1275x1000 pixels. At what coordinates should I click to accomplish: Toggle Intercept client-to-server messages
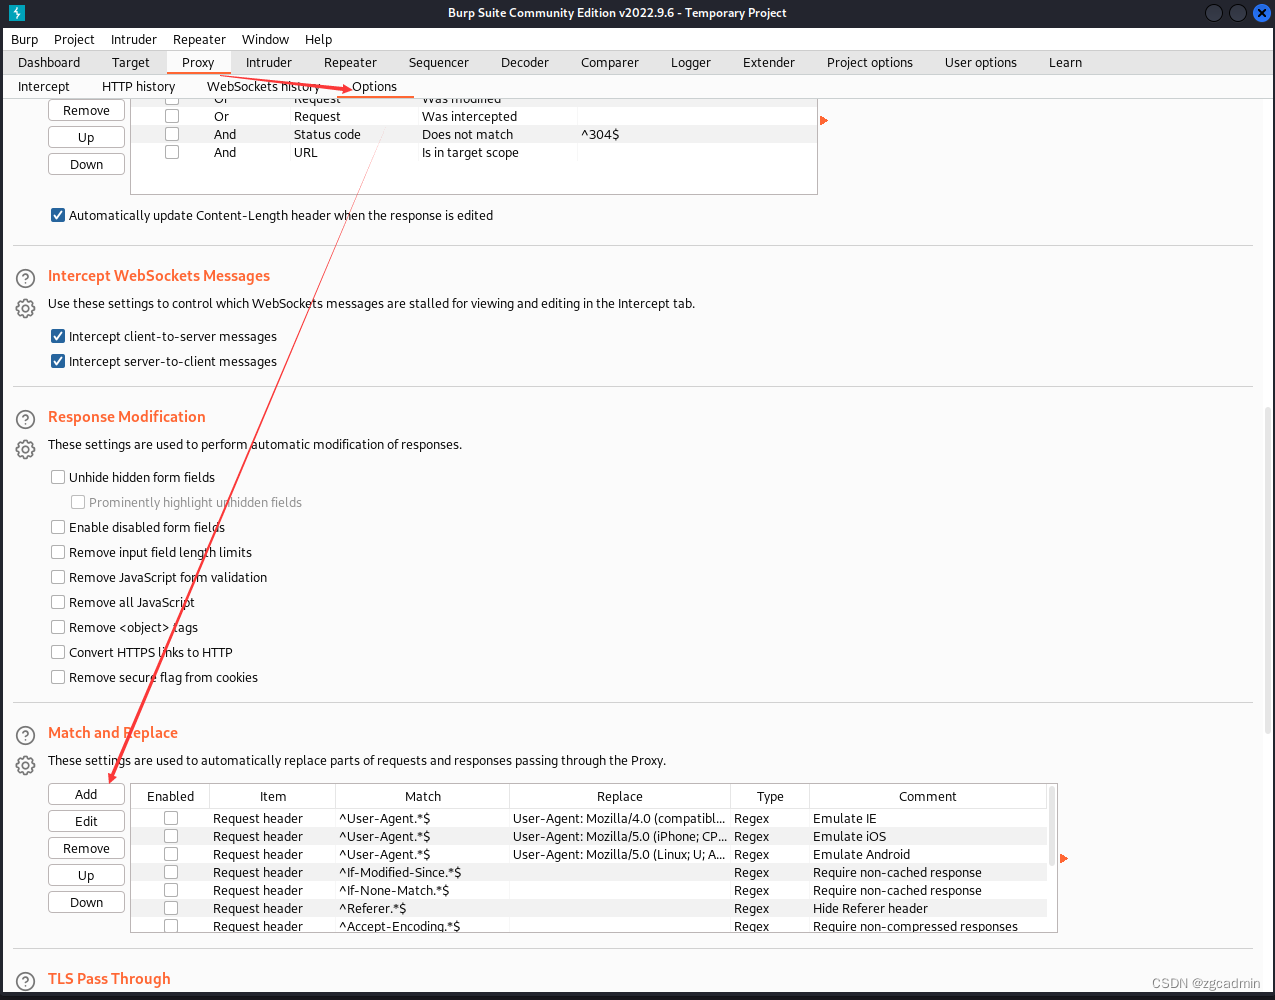click(x=58, y=336)
